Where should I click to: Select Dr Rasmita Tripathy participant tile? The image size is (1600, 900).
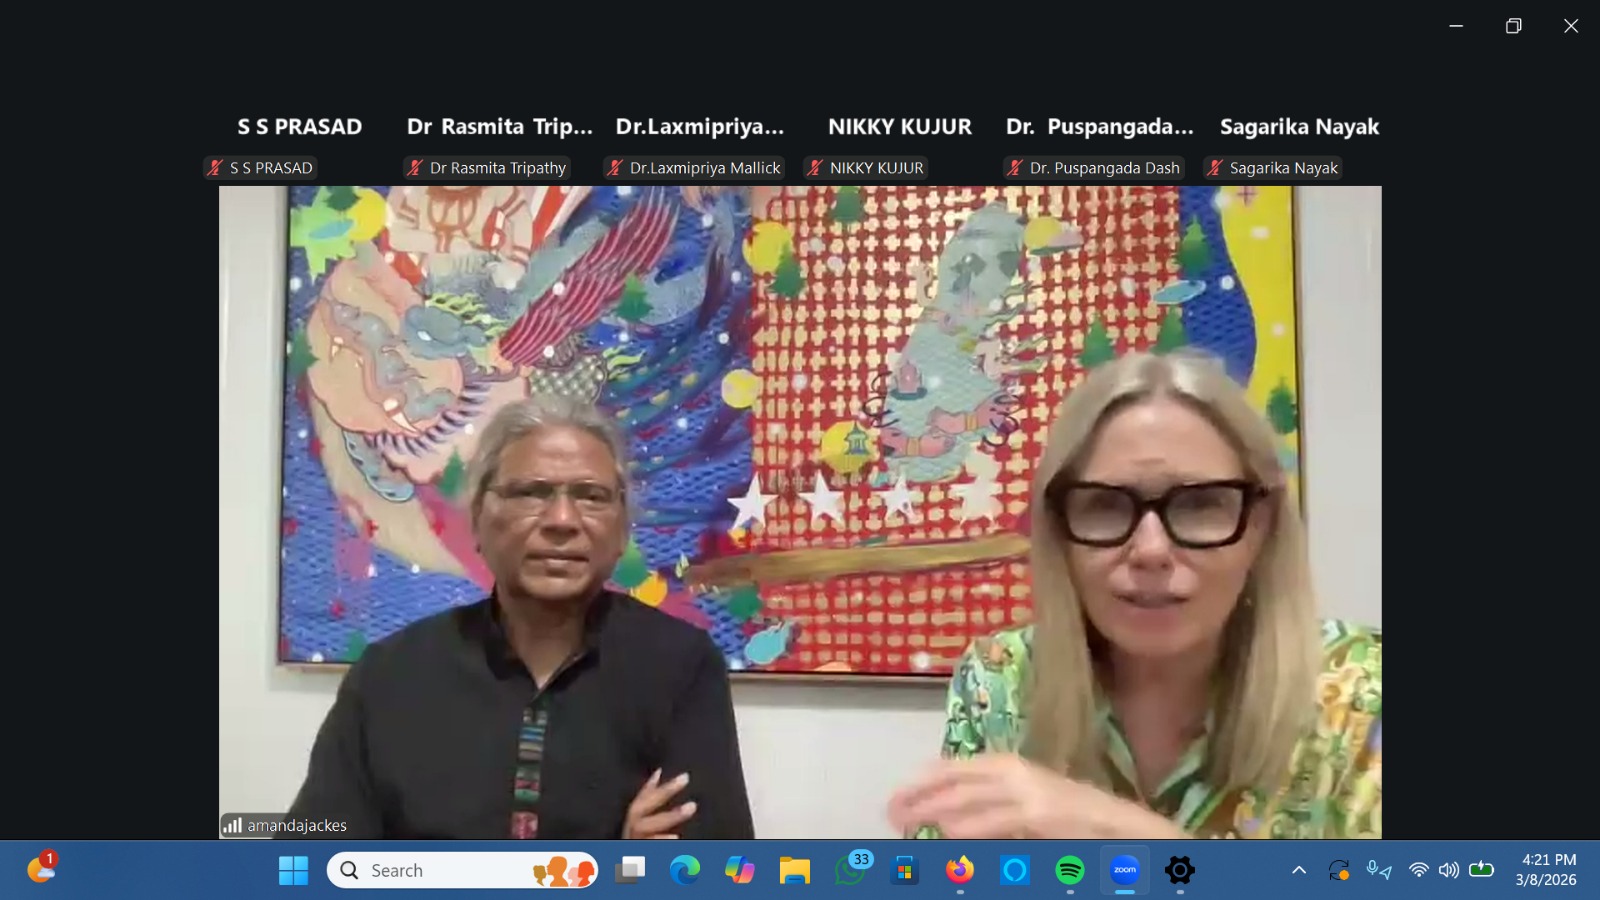tap(499, 127)
